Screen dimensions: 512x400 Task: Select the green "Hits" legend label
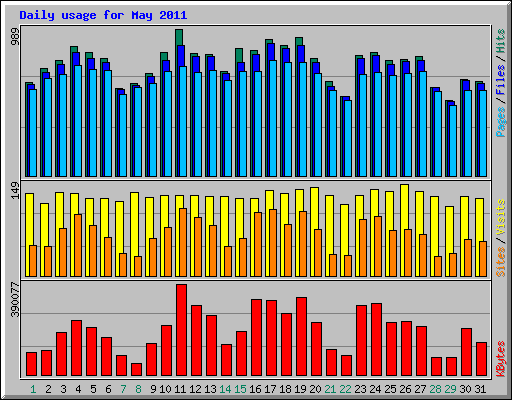click(x=501, y=41)
